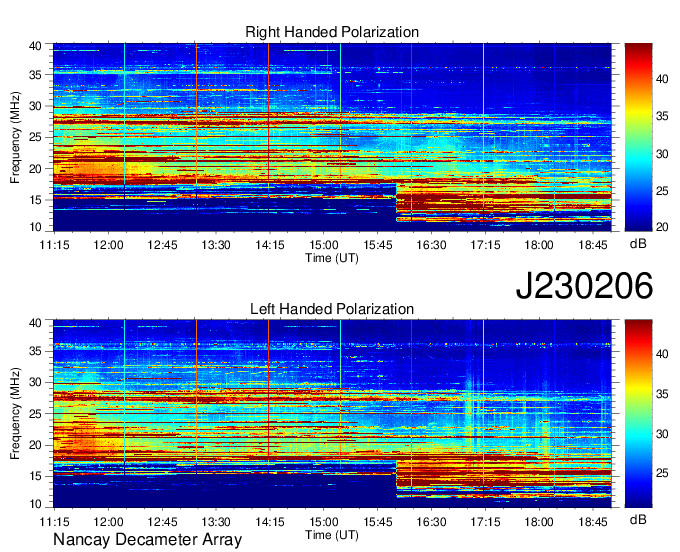This screenshot has width=680, height=552.
Task: Click the 25 value beside the bottom color bar
Action: point(662,473)
